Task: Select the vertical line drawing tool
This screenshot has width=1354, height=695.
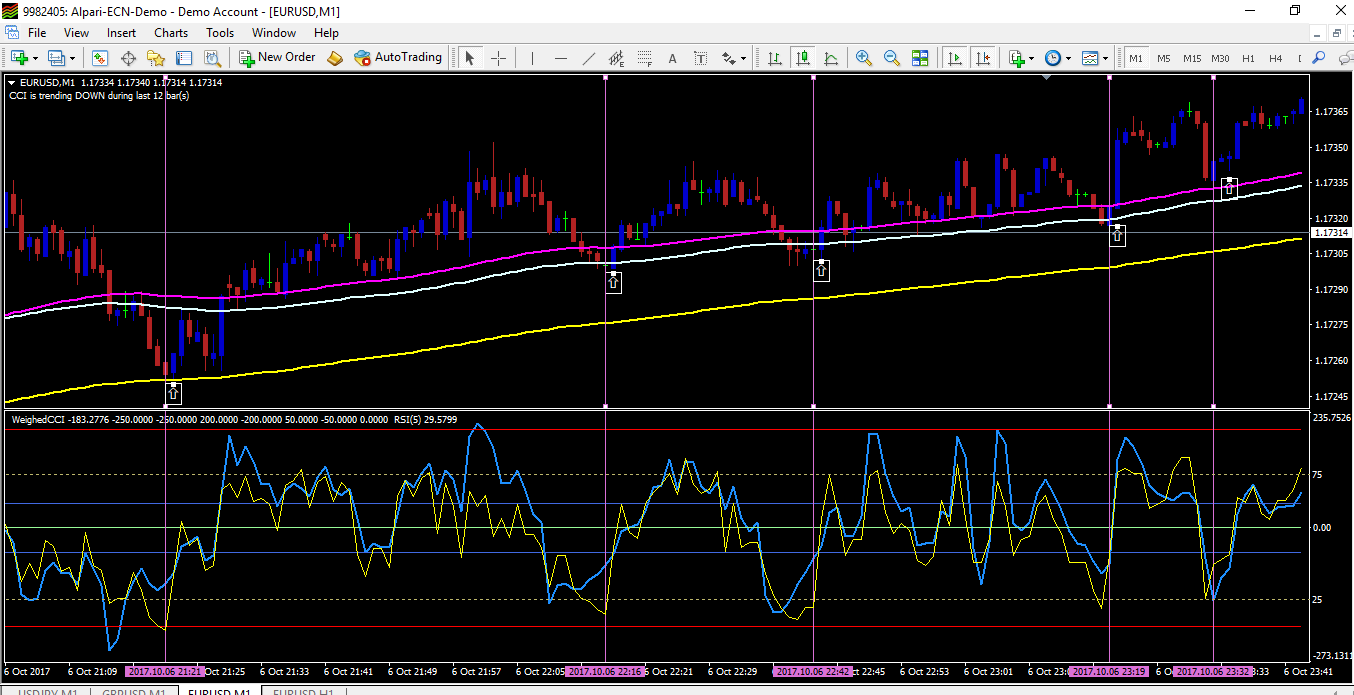Action: point(532,58)
